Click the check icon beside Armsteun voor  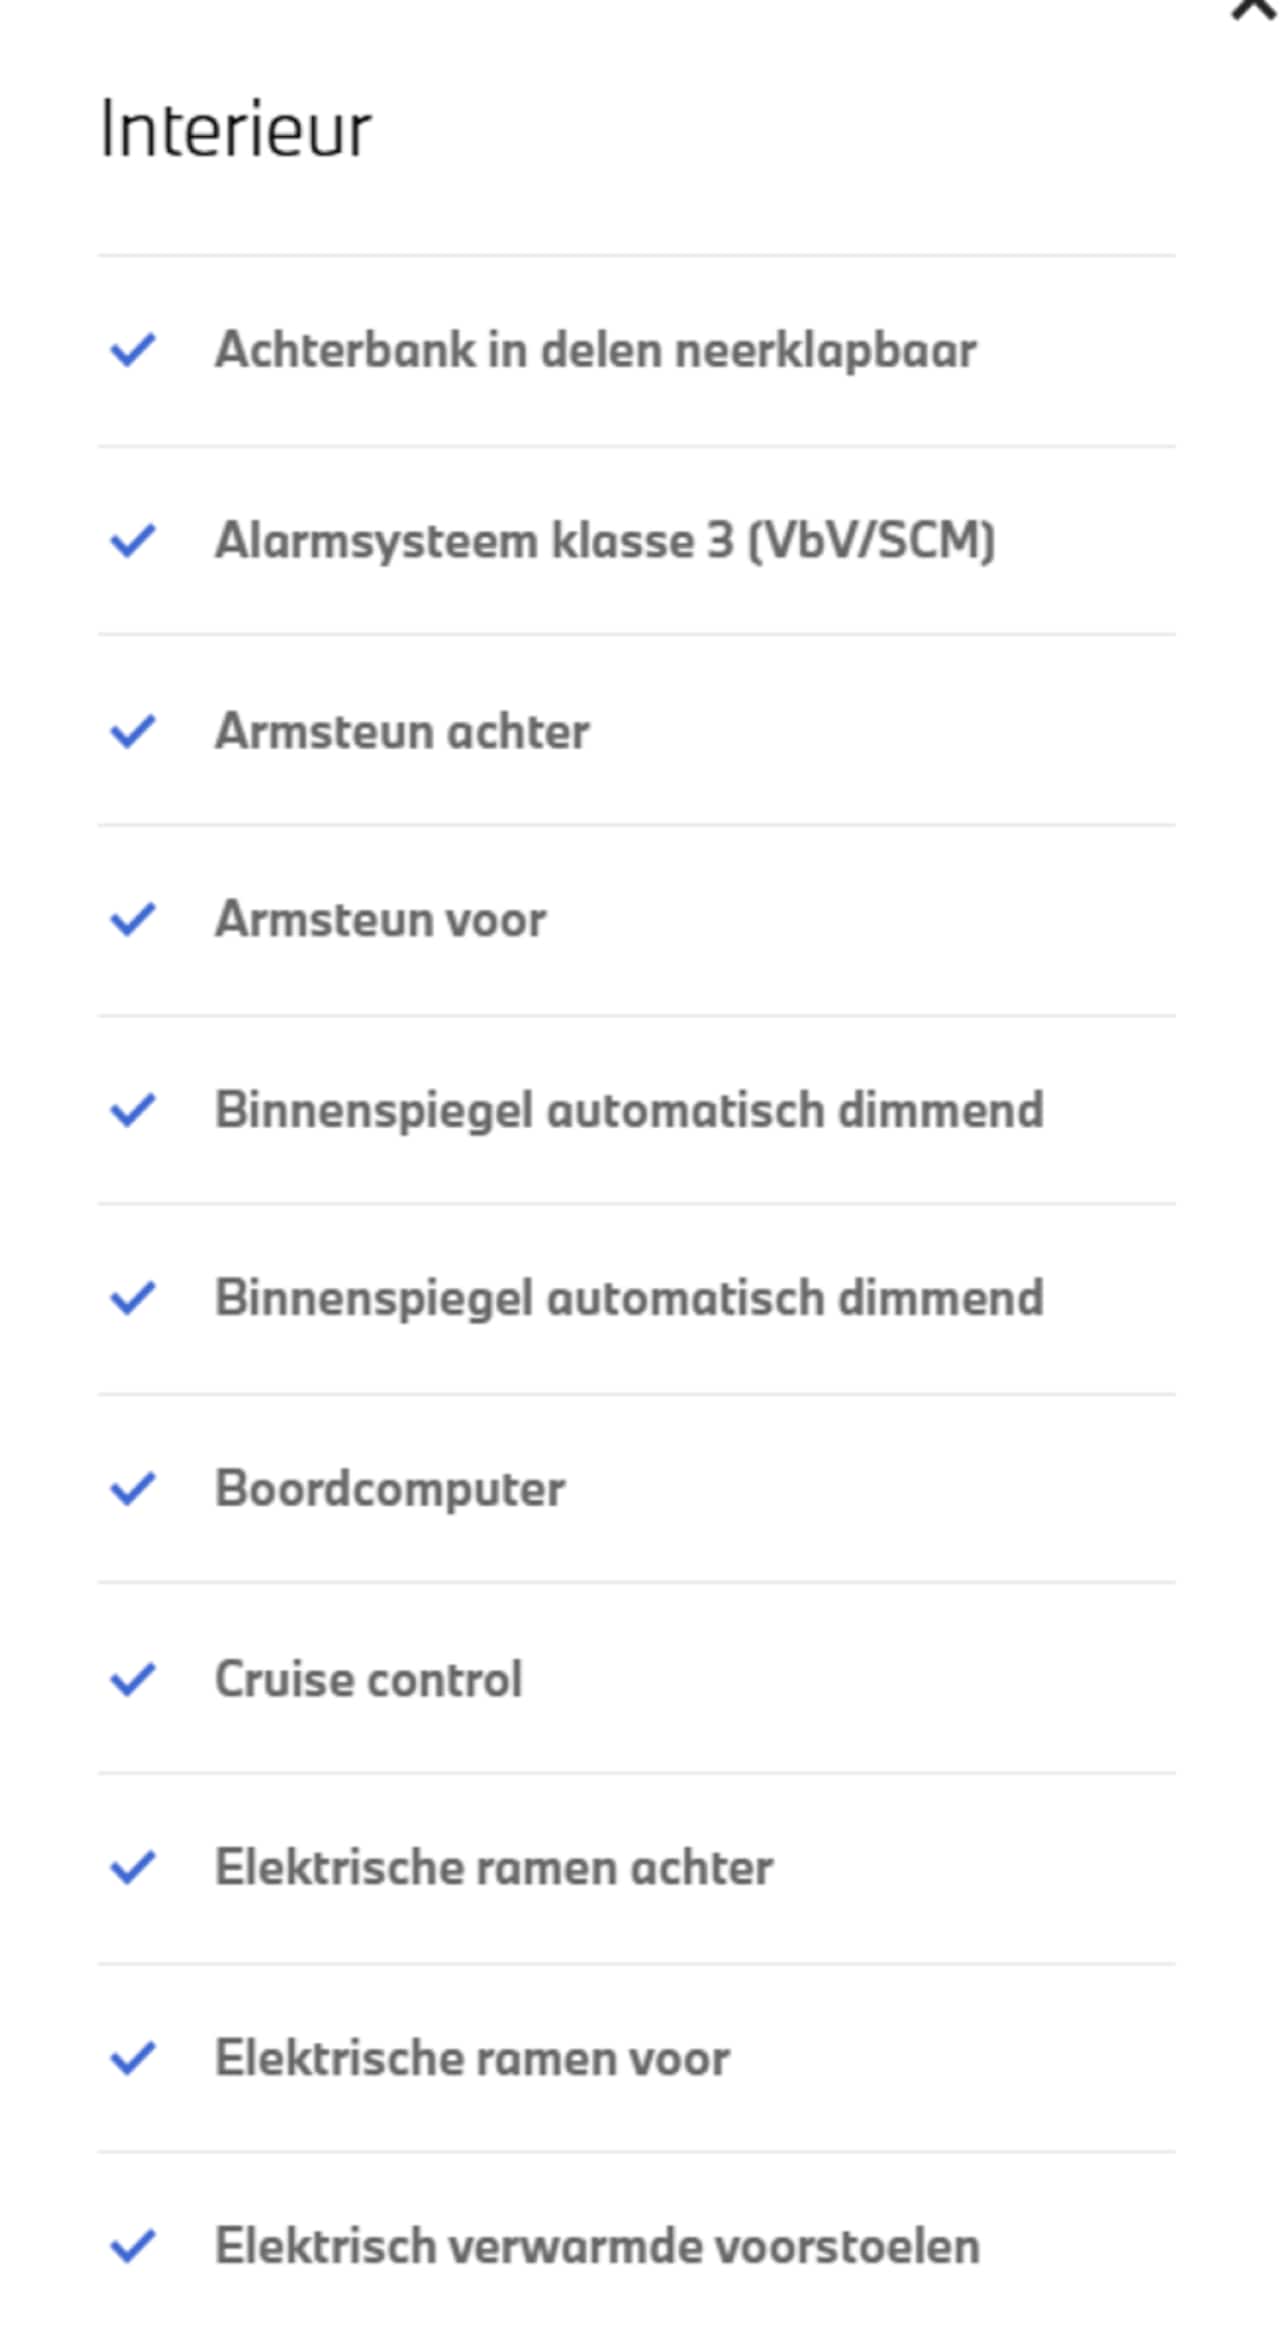[132, 919]
